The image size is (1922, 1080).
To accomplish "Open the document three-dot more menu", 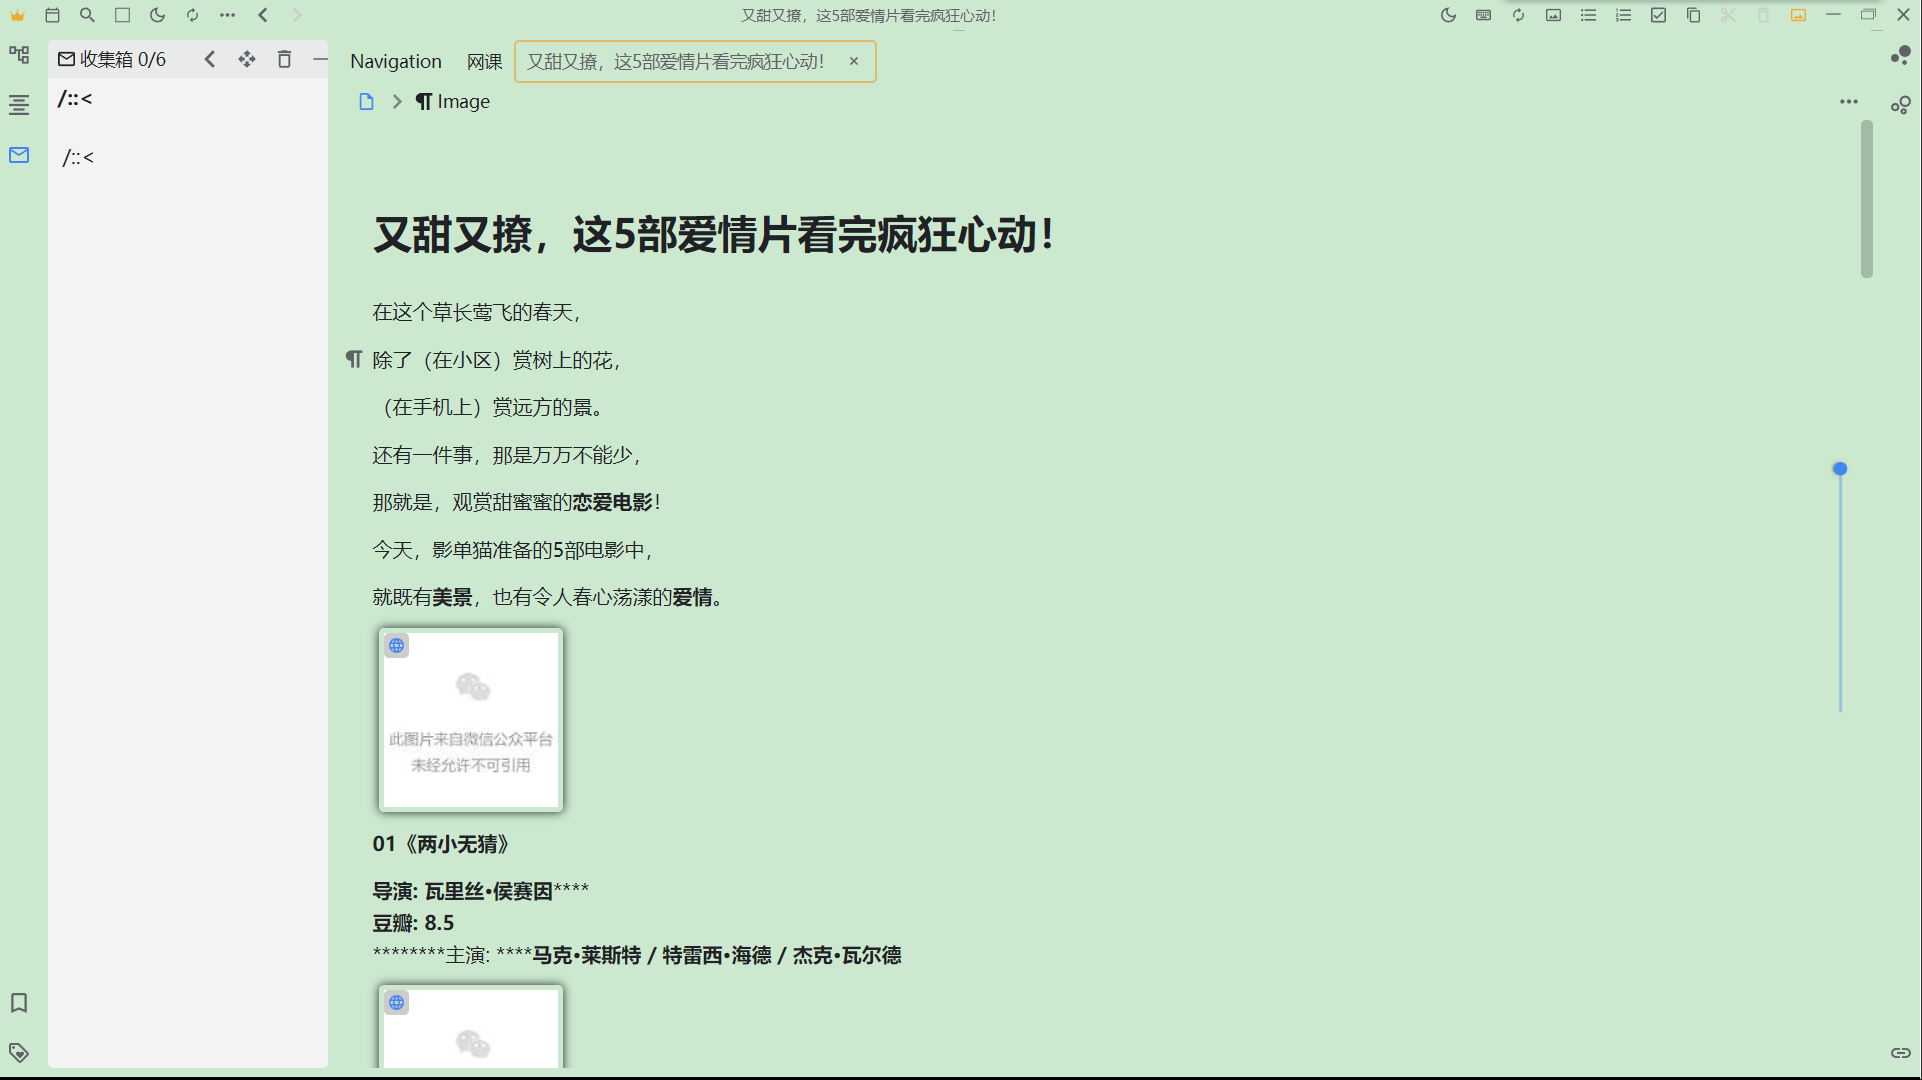I will click(1849, 101).
